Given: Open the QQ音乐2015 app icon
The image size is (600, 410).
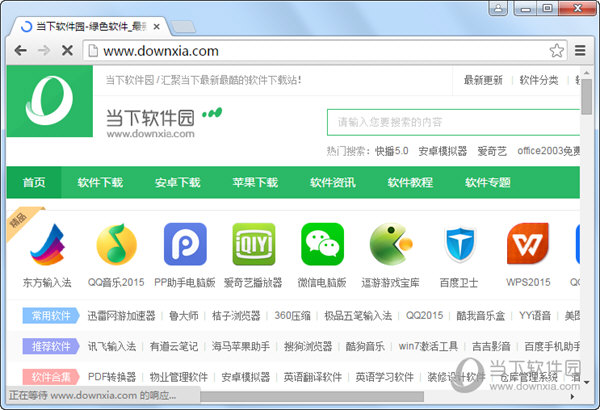Looking at the screenshot, I should (x=116, y=245).
